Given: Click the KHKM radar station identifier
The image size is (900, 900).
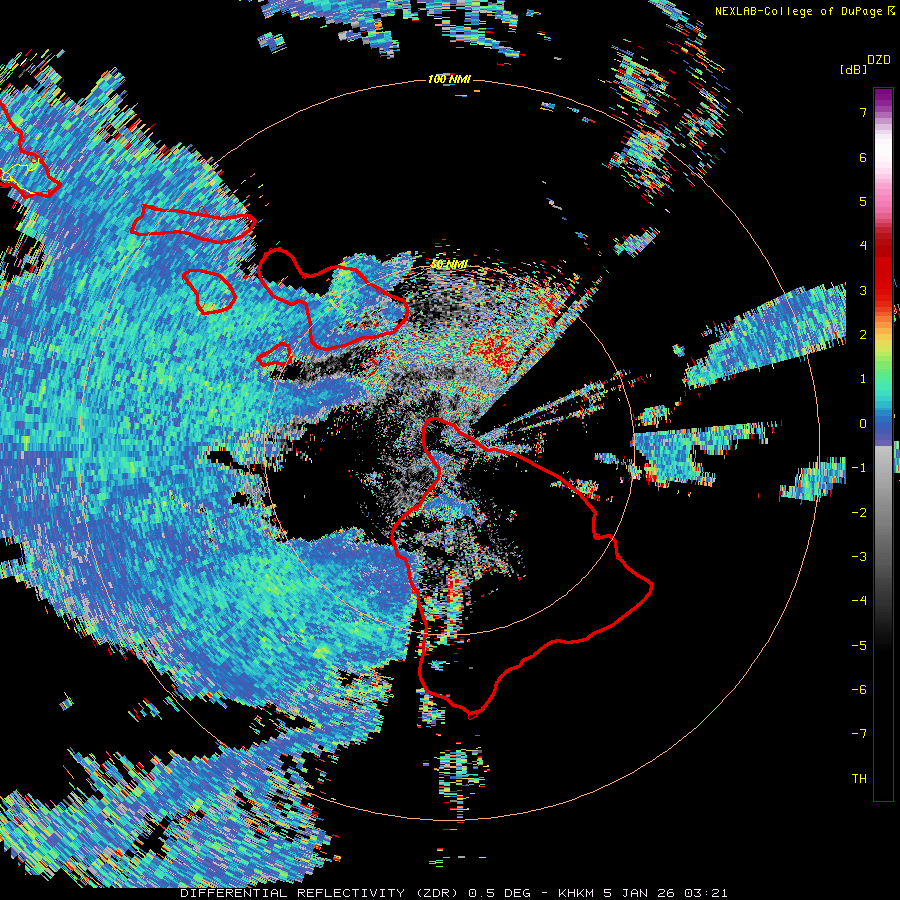Looking at the screenshot, I should click(x=578, y=893).
